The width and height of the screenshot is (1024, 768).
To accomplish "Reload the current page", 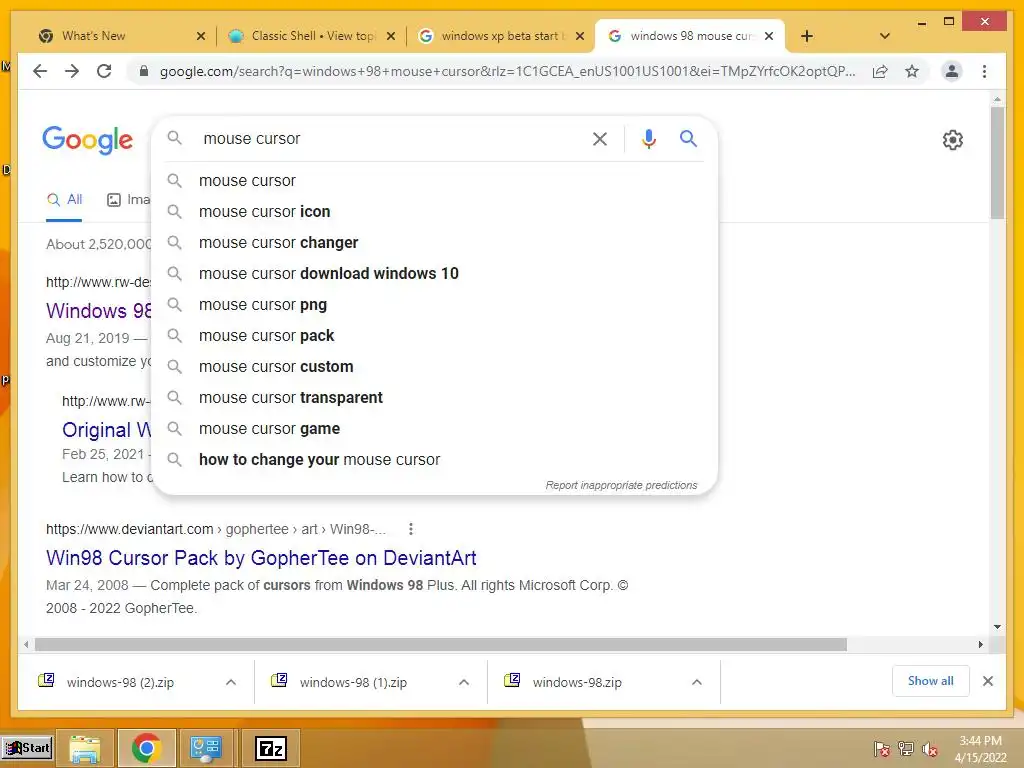I will coord(104,71).
